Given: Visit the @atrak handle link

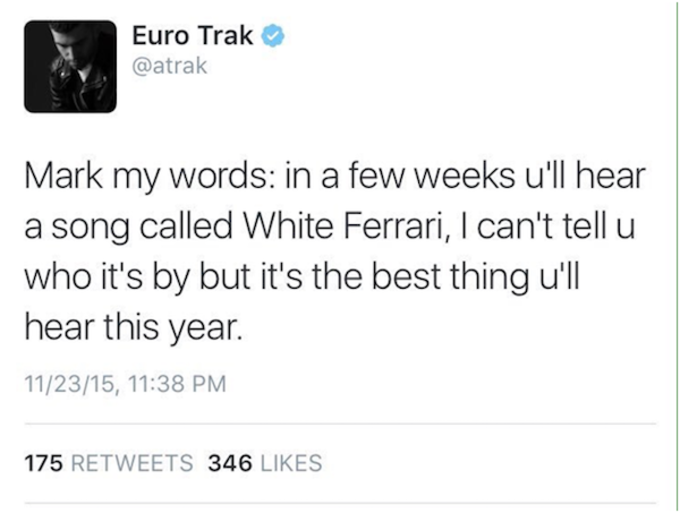Looking at the screenshot, I should pyautogui.click(x=169, y=66).
